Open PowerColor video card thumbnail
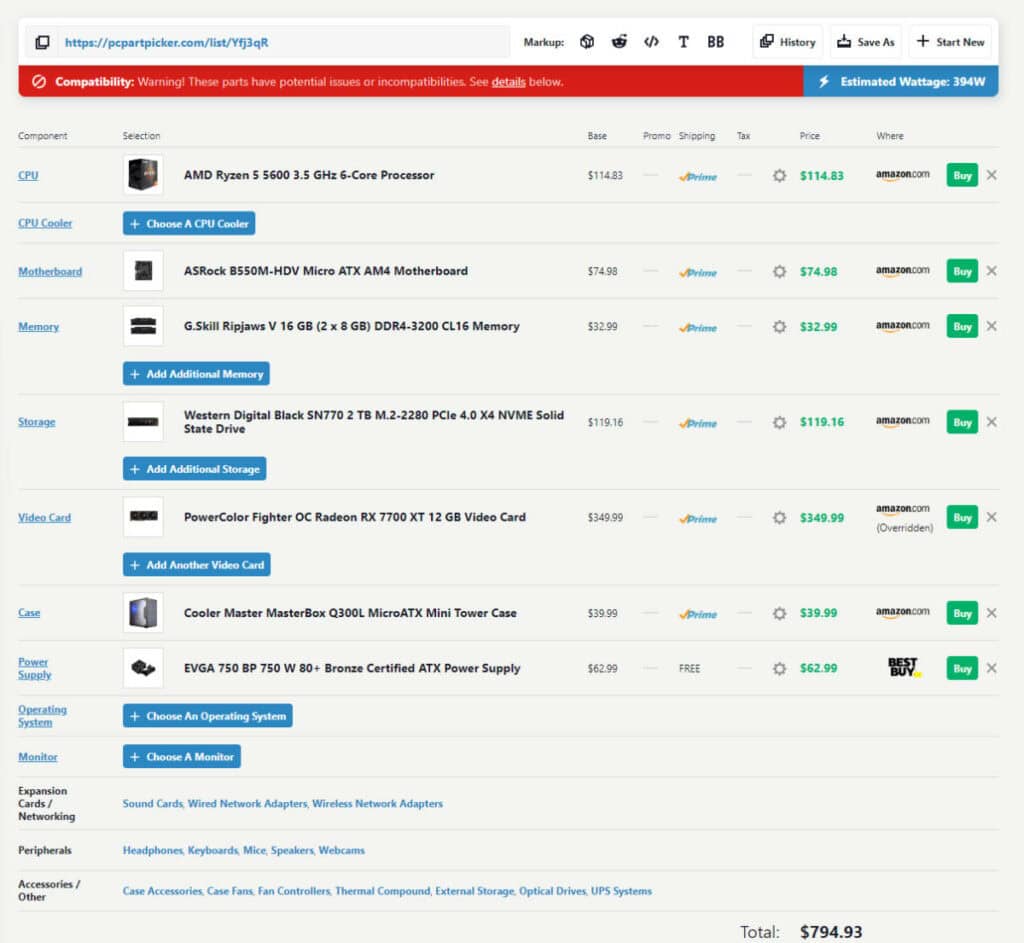Viewport: 1024px width, 943px height. click(x=143, y=517)
